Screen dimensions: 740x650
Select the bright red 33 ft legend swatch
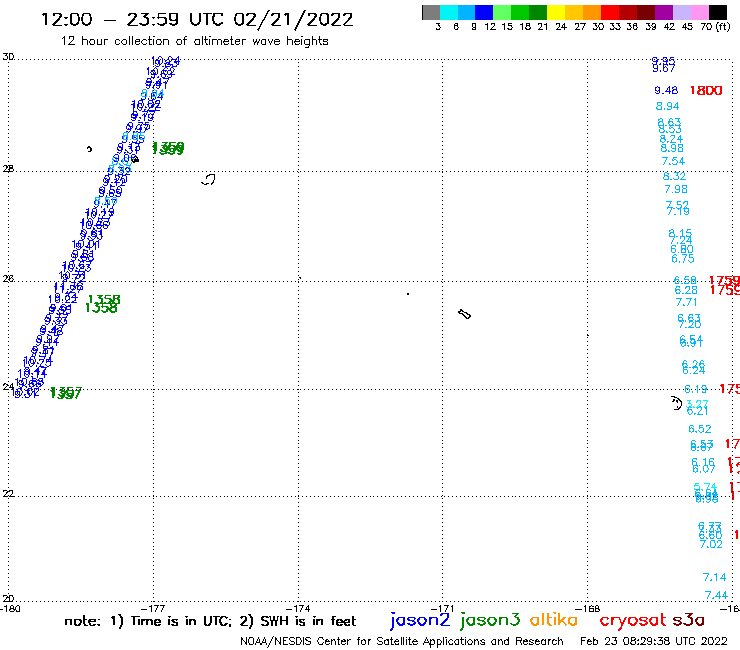coord(610,12)
